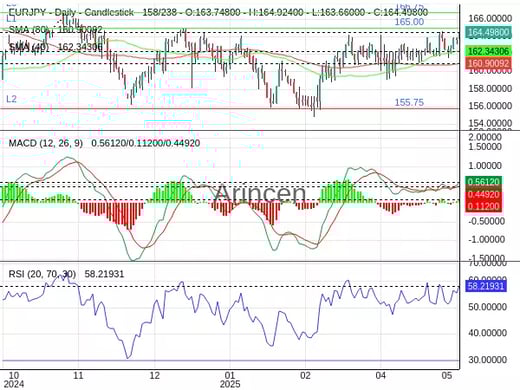
Task: Click the brown 0.11200 histogram value tag
Action: (483, 206)
